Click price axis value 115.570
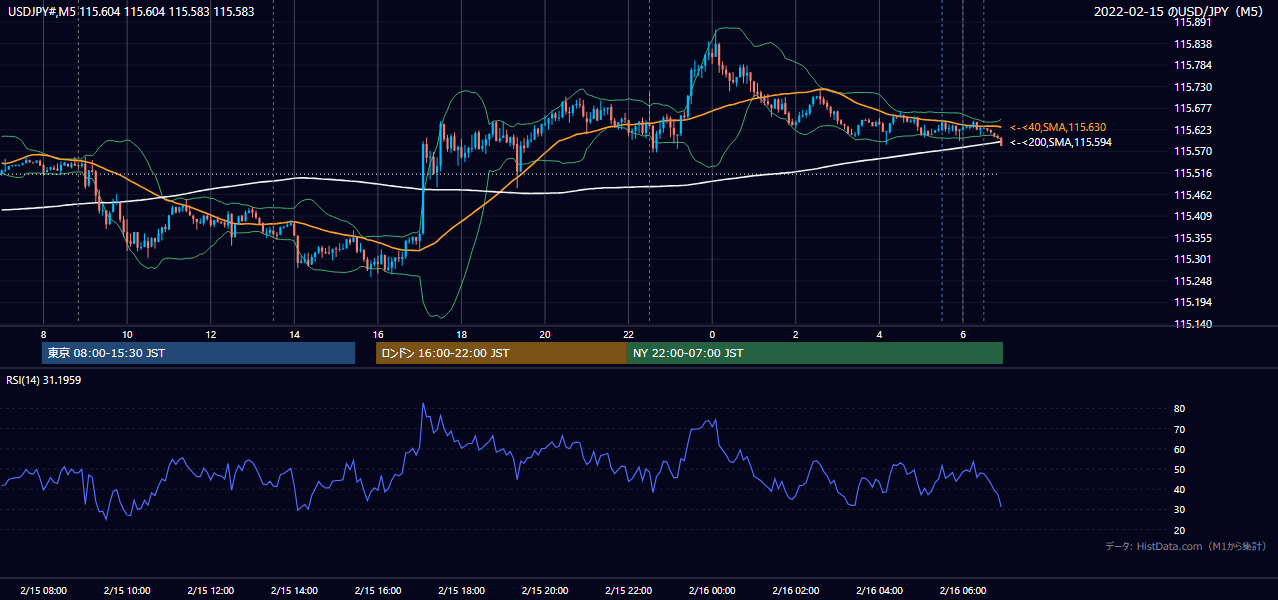 tap(1194, 151)
